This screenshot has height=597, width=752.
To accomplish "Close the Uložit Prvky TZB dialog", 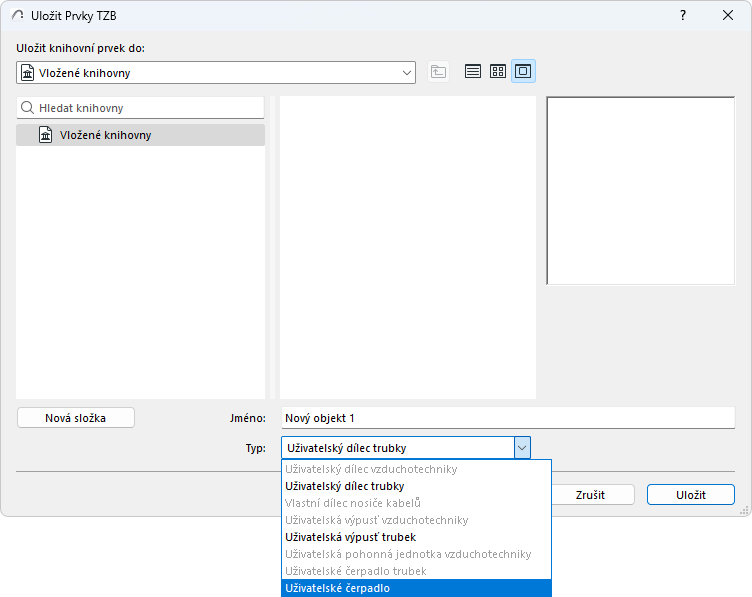I will [x=728, y=15].
